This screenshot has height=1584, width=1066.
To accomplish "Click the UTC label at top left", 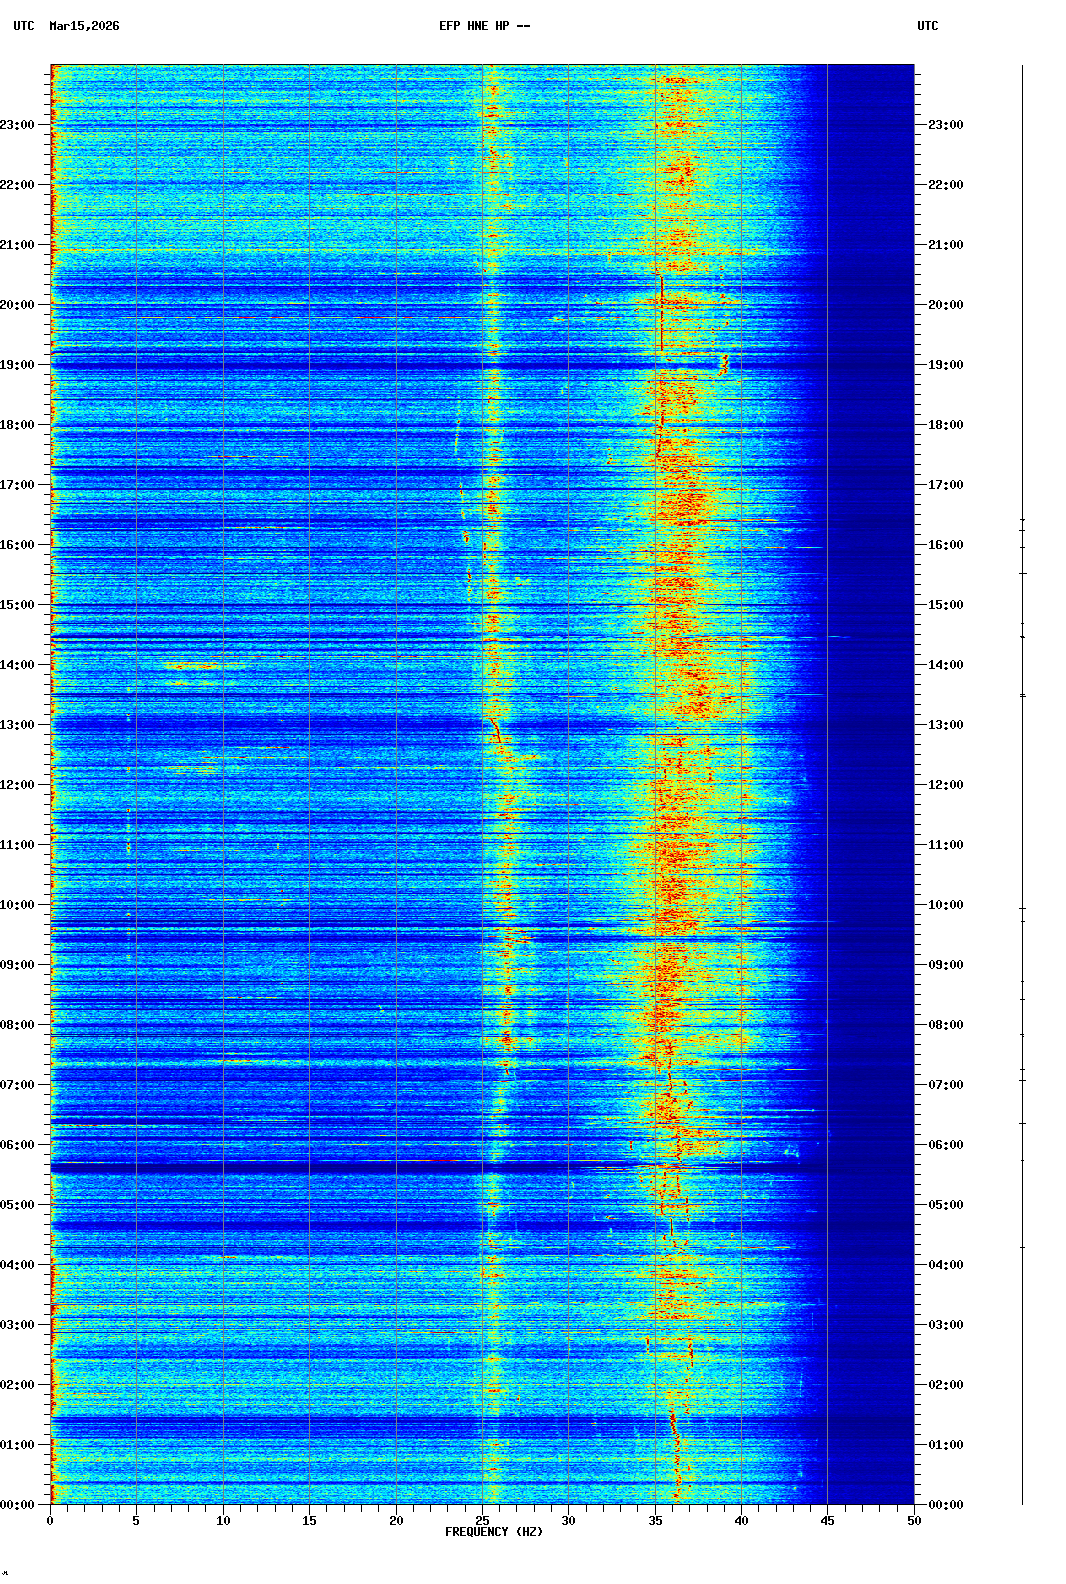I will pos(24,26).
